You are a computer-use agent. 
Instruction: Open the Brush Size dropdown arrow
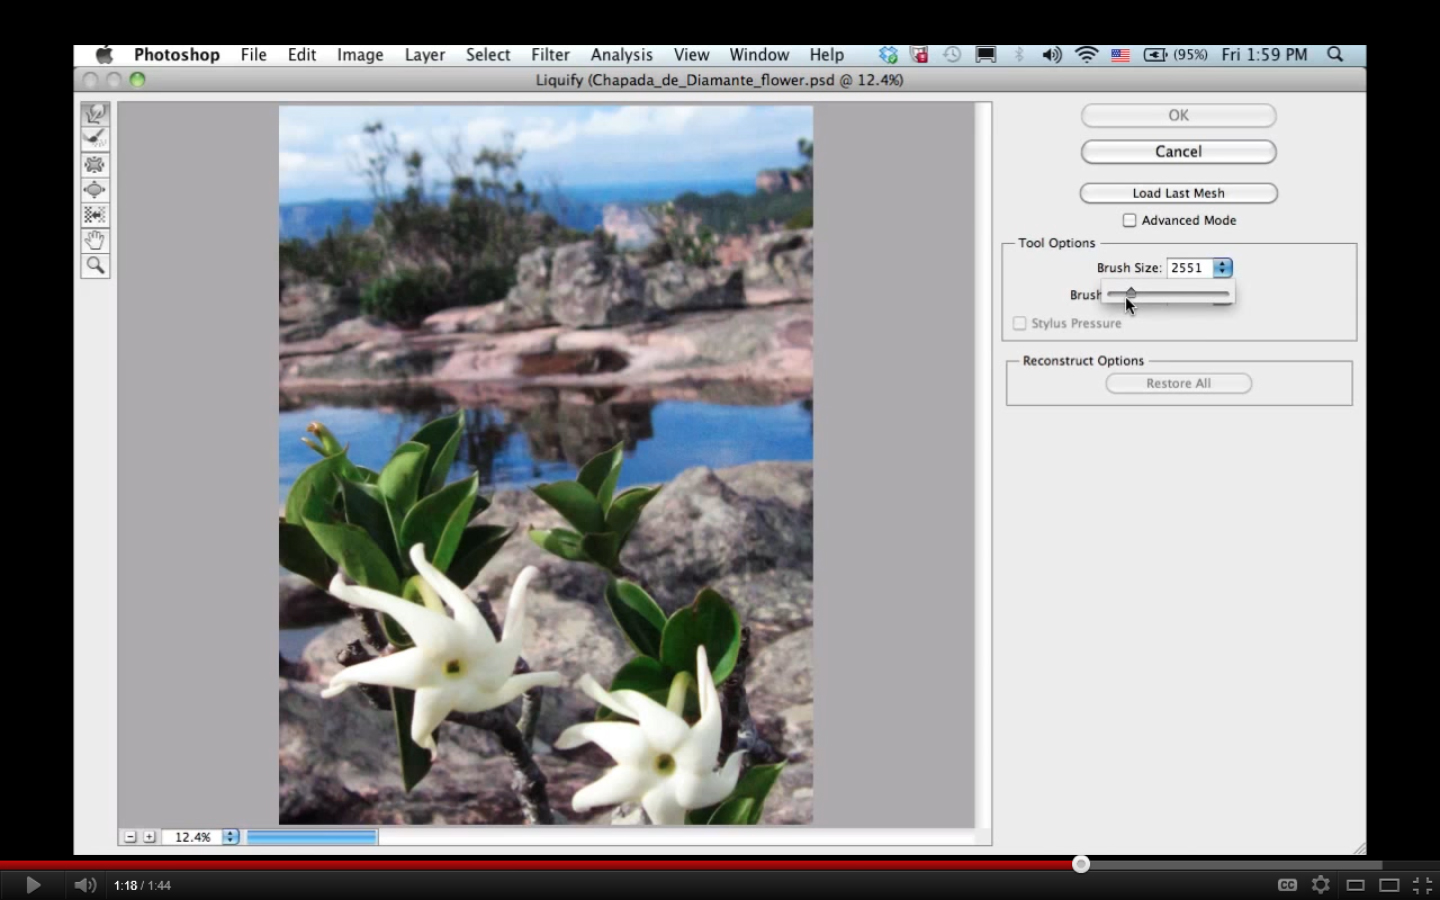pos(1223,268)
